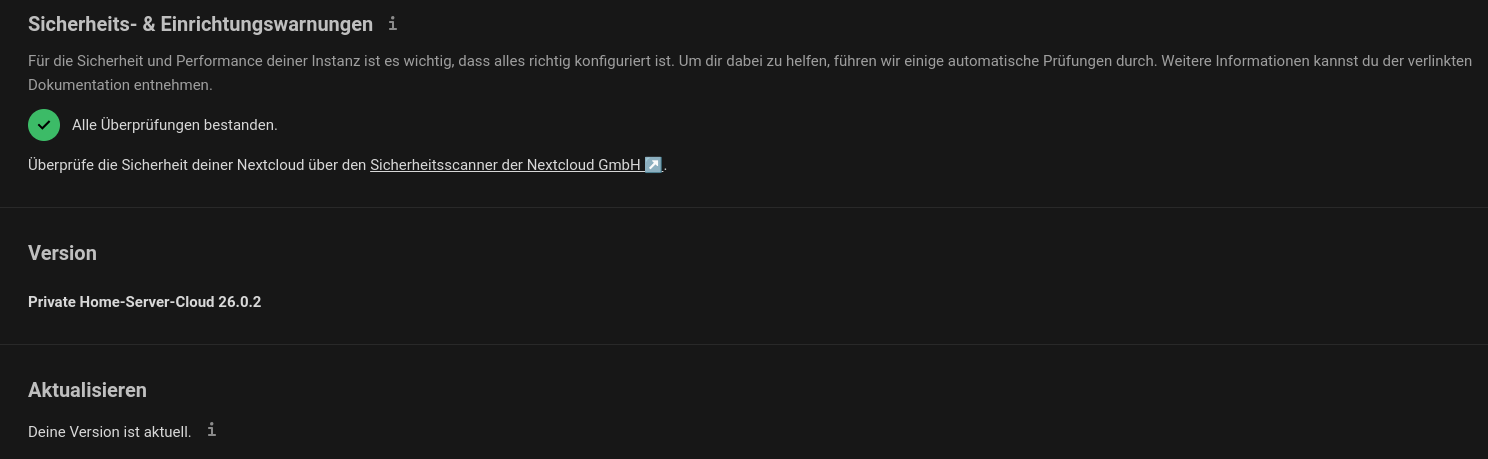Open info icon beside Sicherheits- & Einrichtungswarnungen heading
This screenshot has width=1488, height=459.
[x=392, y=23]
